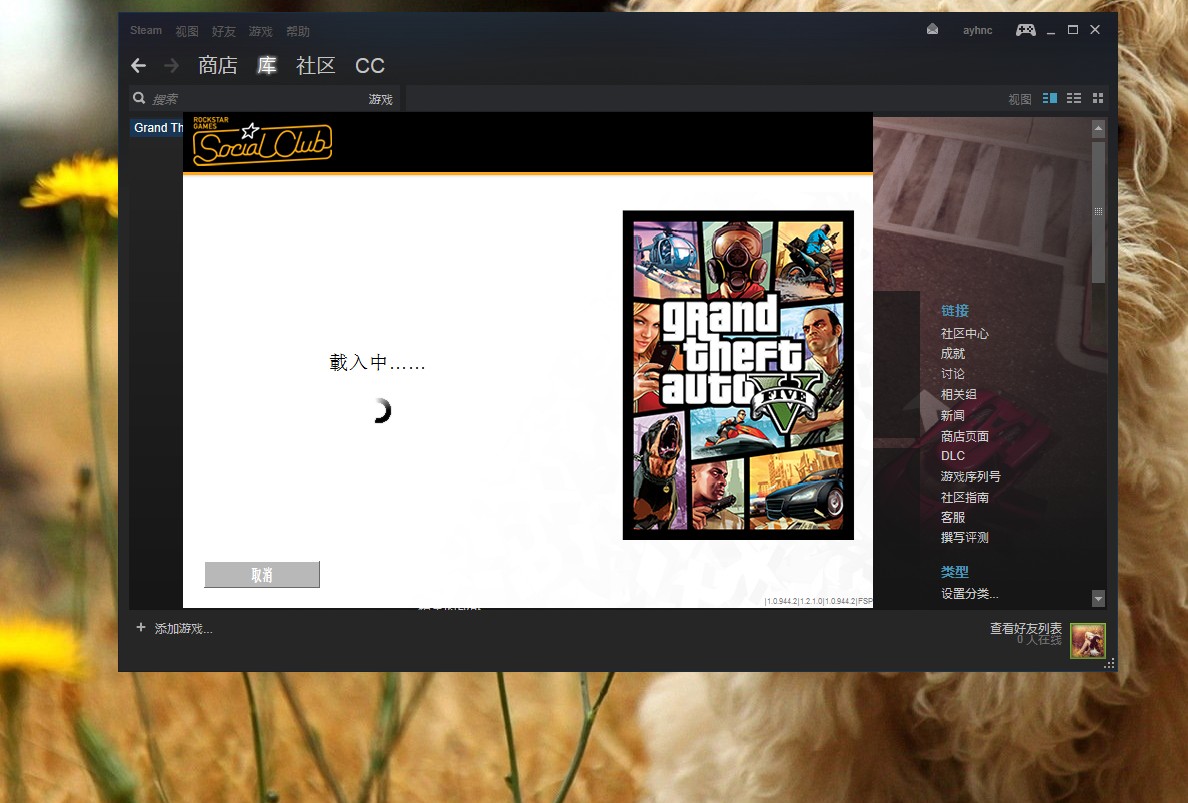
Task: Click the friends list avatar thumbnail
Action: (x=1087, y=641)
